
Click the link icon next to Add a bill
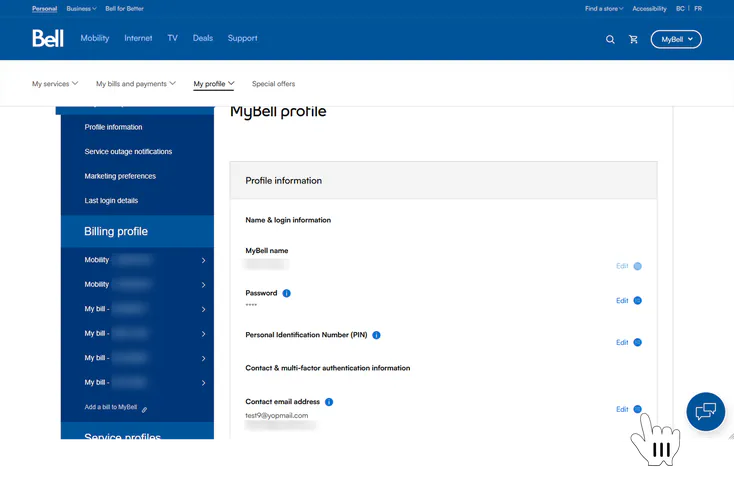[145, 410]
